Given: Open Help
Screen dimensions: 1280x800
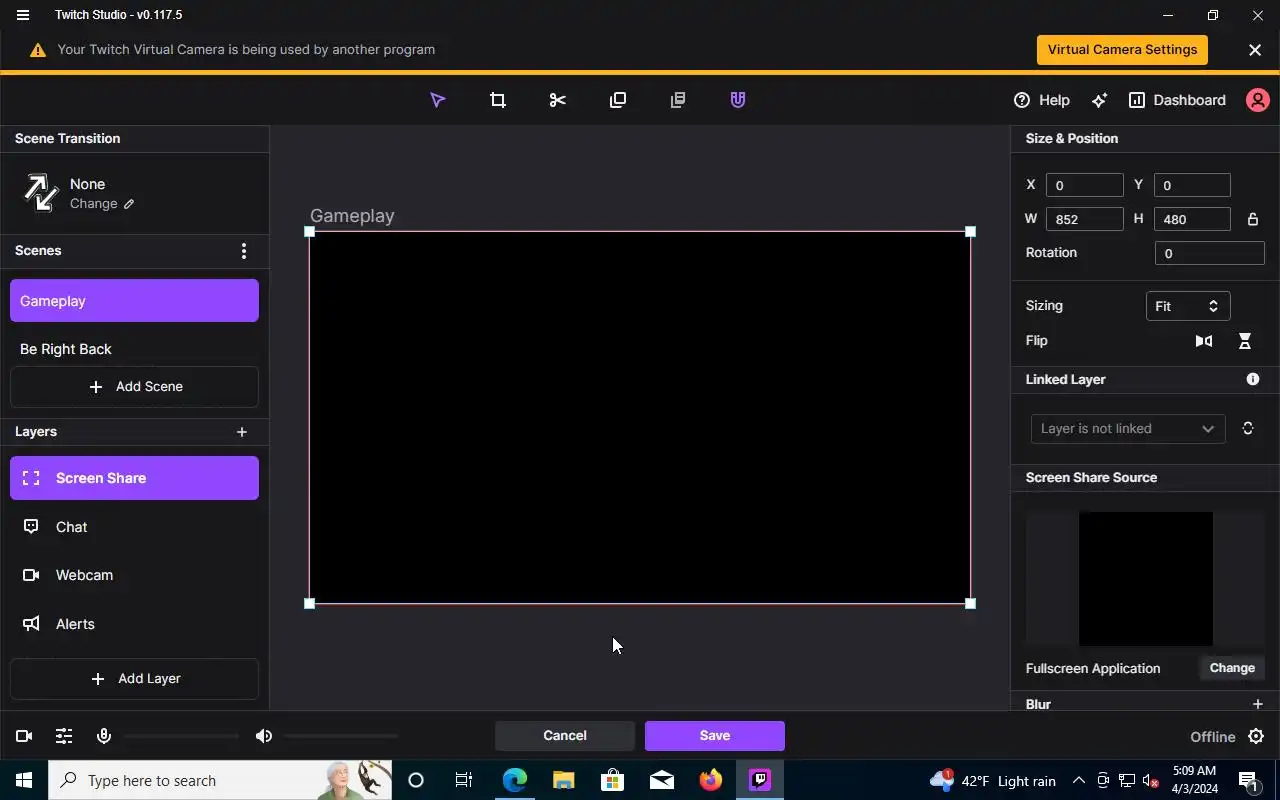Looking at the screenshot, I should (x=1041, y=100).
